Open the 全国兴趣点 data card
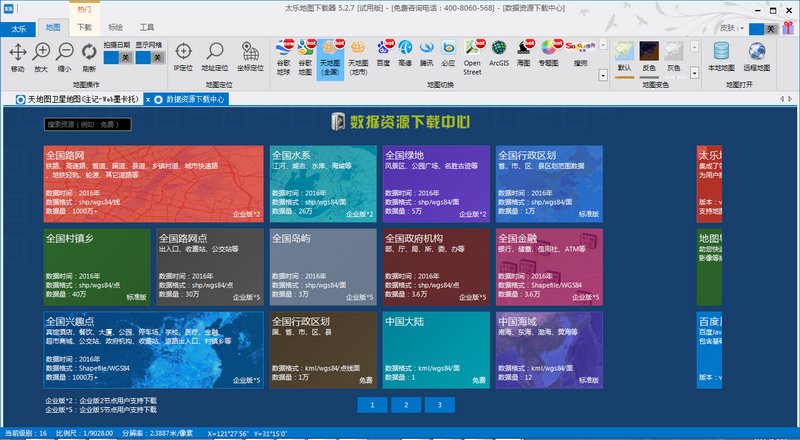 (x=154, y=350)
